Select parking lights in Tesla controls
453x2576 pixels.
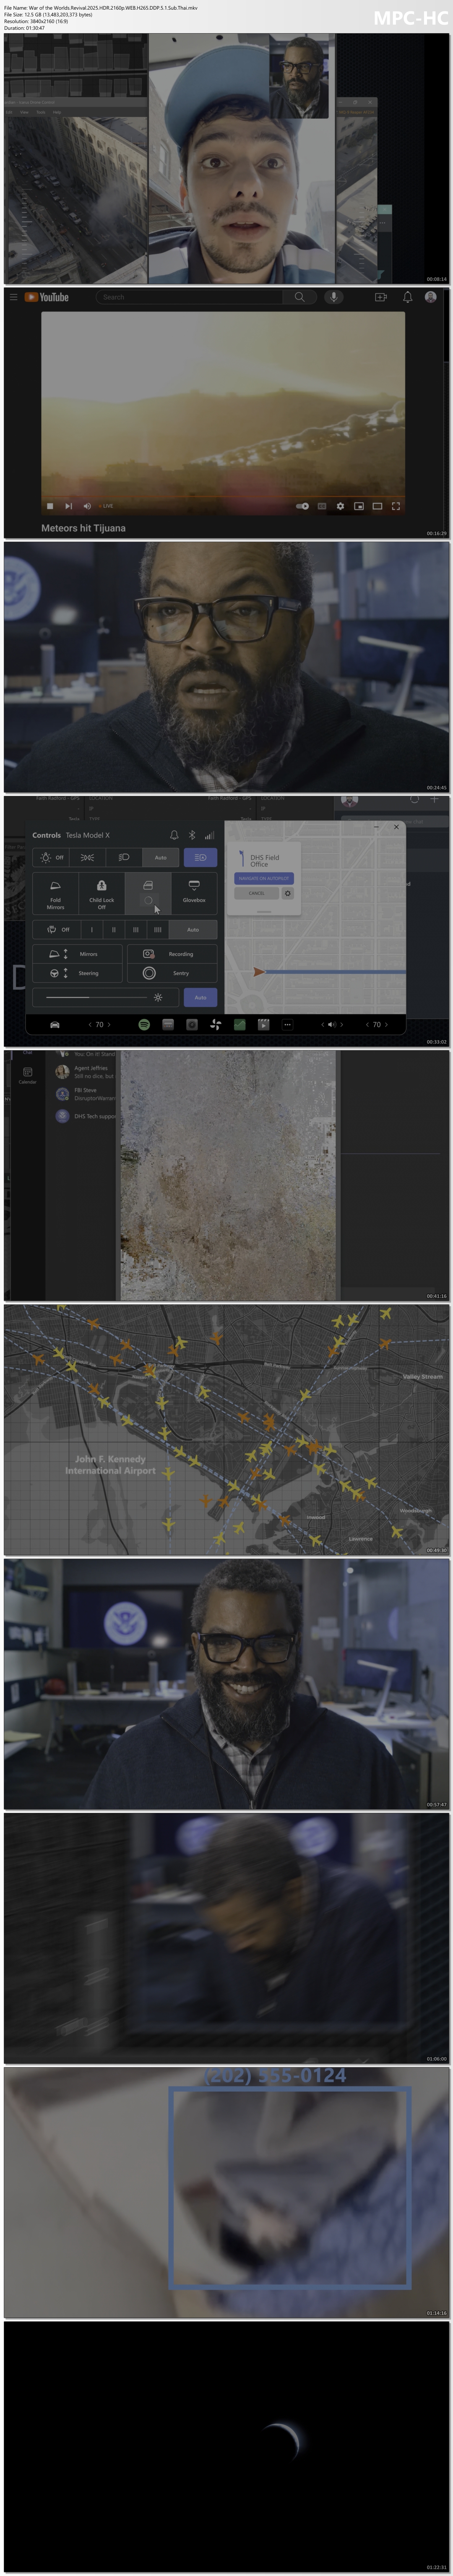[87, 857]
